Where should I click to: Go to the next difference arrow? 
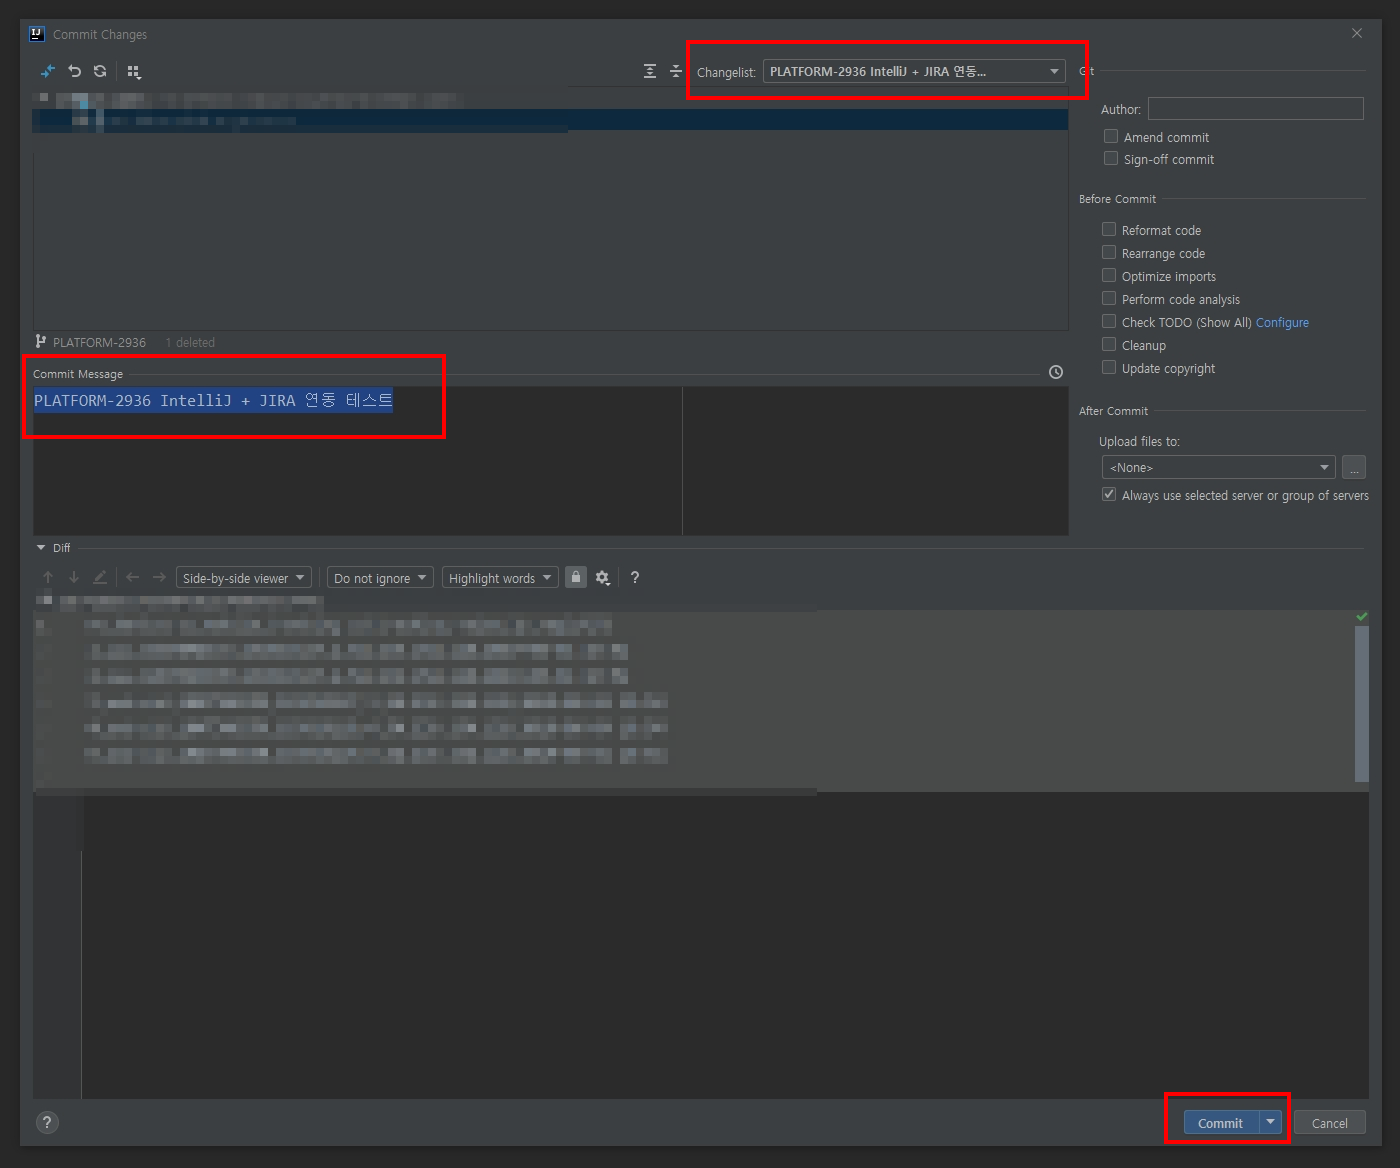74,577
